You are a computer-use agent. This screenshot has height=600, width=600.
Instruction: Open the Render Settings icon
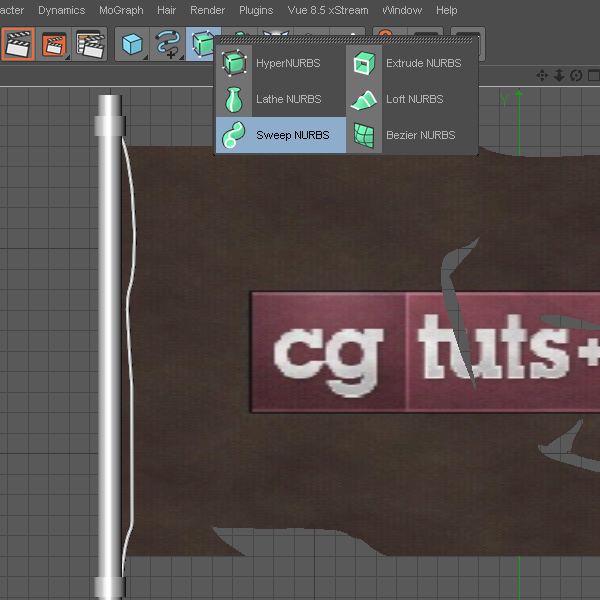pyautogui.click(x=90, y=44)
